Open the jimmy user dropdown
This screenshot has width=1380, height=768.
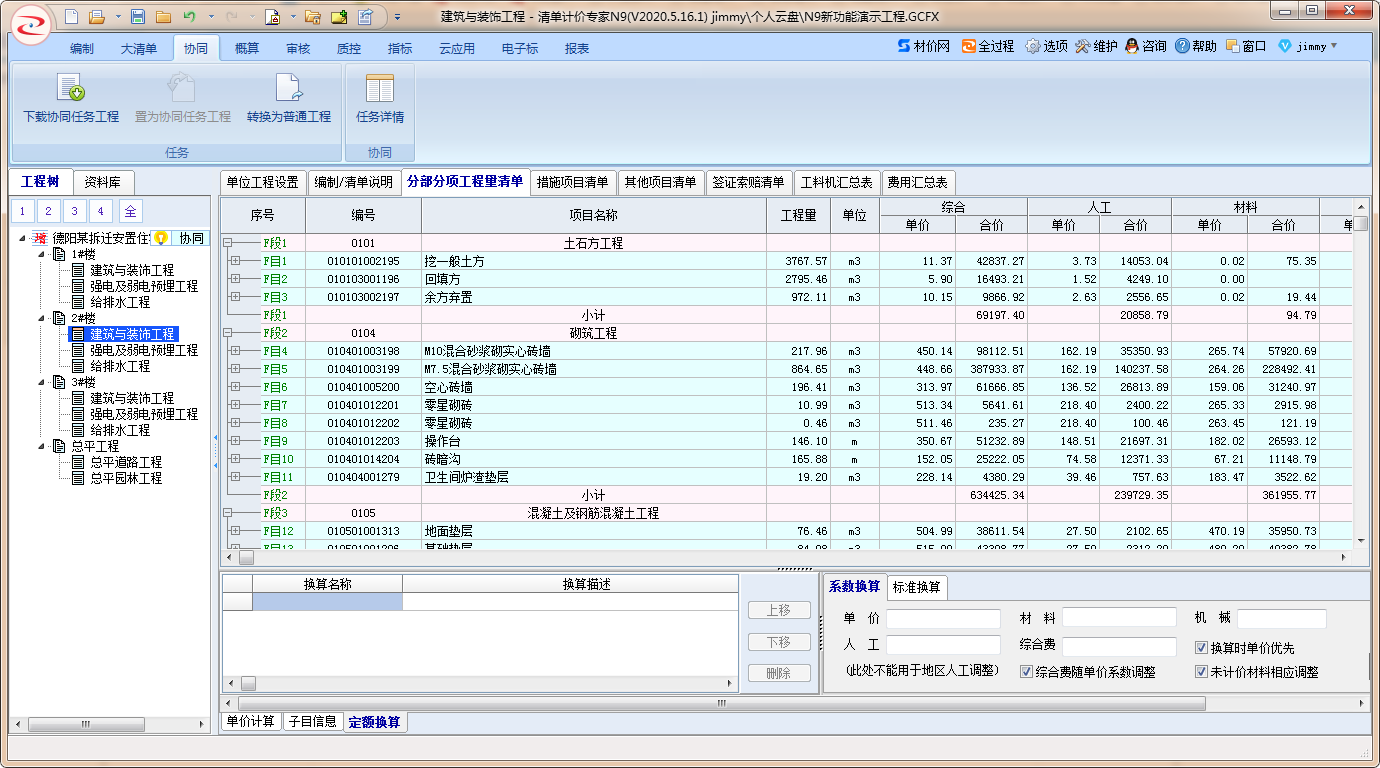pyautogui.click(x=1309, y=46)
